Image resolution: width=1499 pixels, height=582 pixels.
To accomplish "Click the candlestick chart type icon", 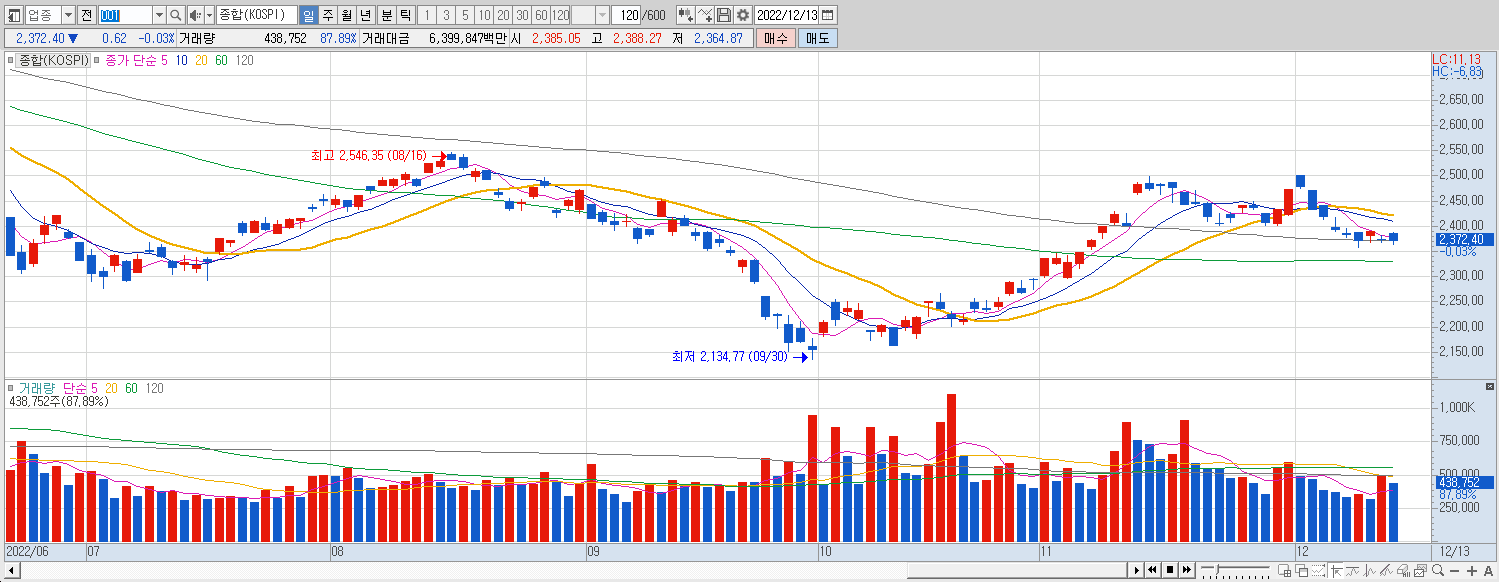I will tap(685, 15).
